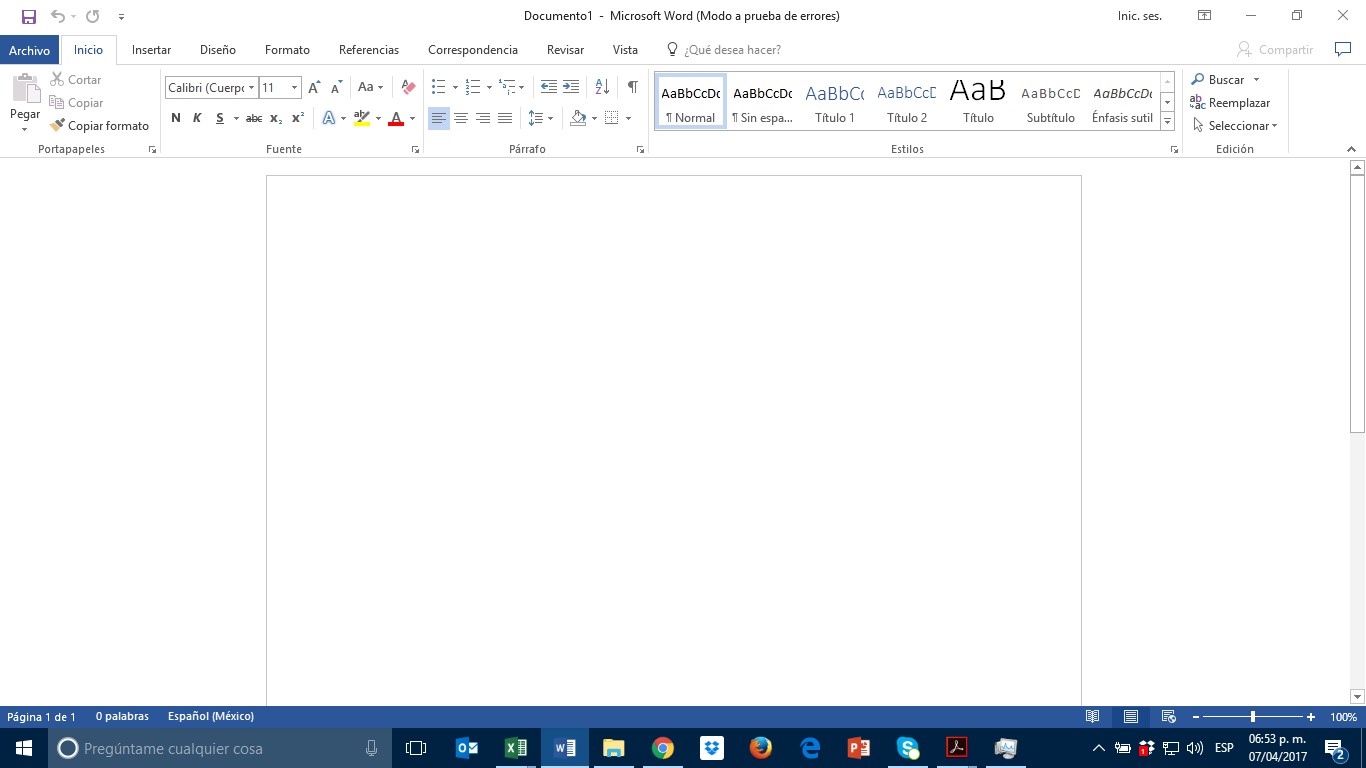Click the Pegar clipboard icon

[25, 90]
